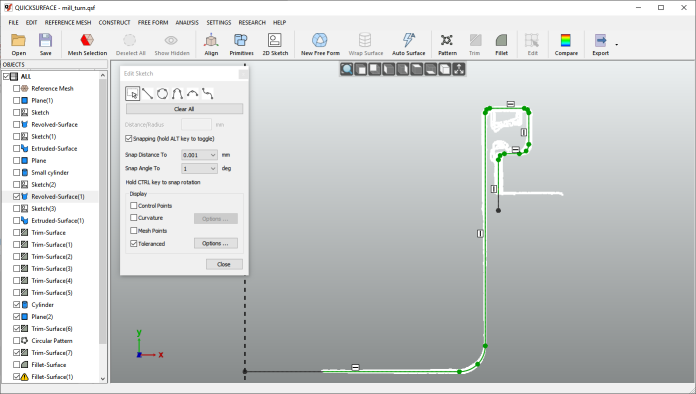The height and width of the screenshot is (394, 696).
Task: Create a New Free Form surface
Action: click(x=320, y=44)
